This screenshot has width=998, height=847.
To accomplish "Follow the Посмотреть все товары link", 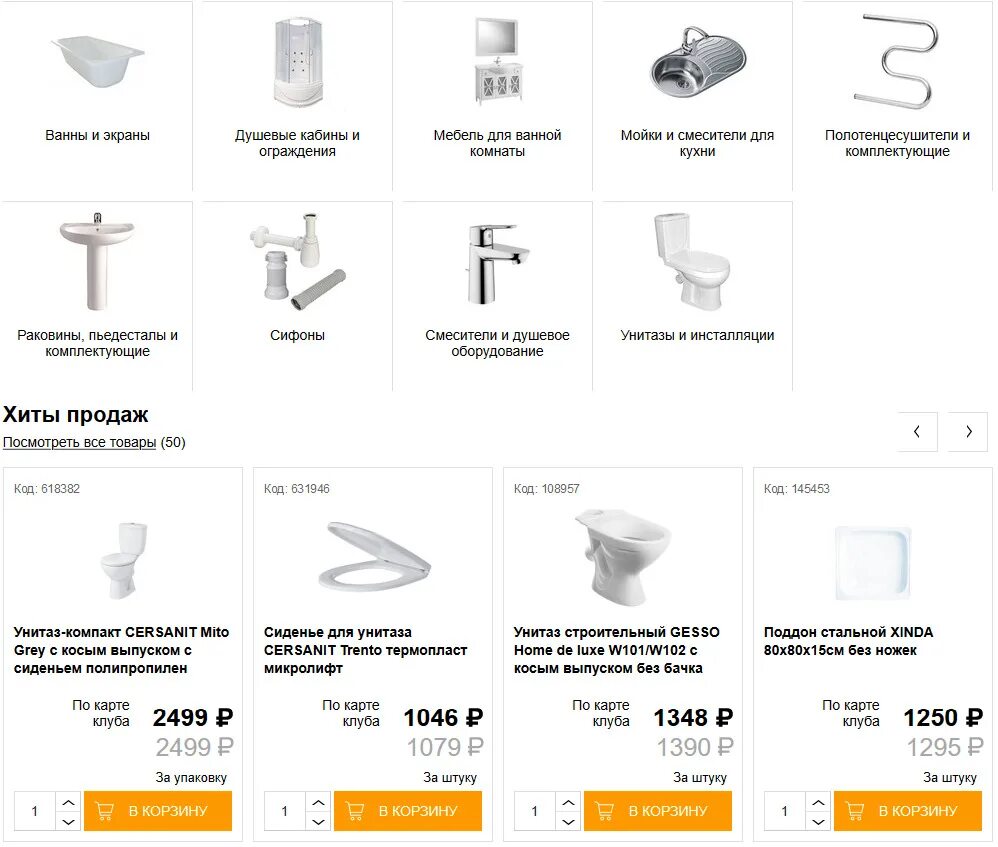I will (x=80, y=442).
